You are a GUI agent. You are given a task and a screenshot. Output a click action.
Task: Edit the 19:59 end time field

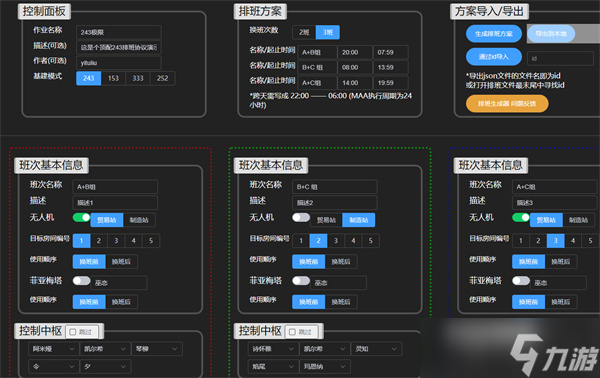(x=390, y=83)
